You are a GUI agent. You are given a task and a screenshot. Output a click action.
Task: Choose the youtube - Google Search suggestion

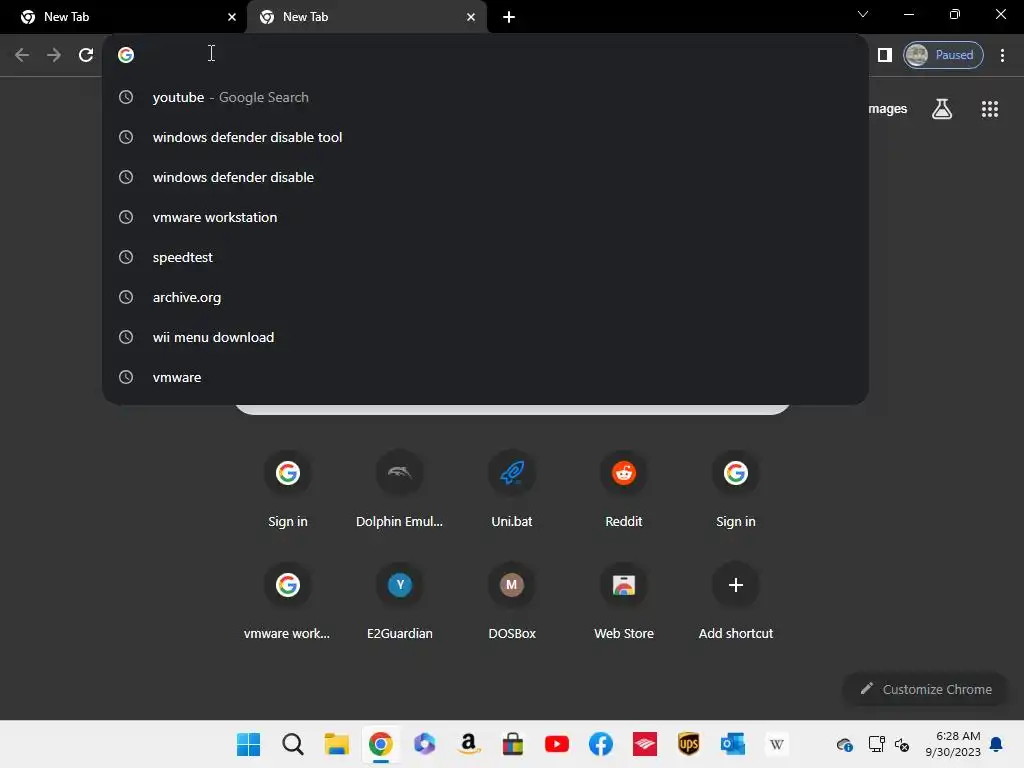tap(485, 97)
